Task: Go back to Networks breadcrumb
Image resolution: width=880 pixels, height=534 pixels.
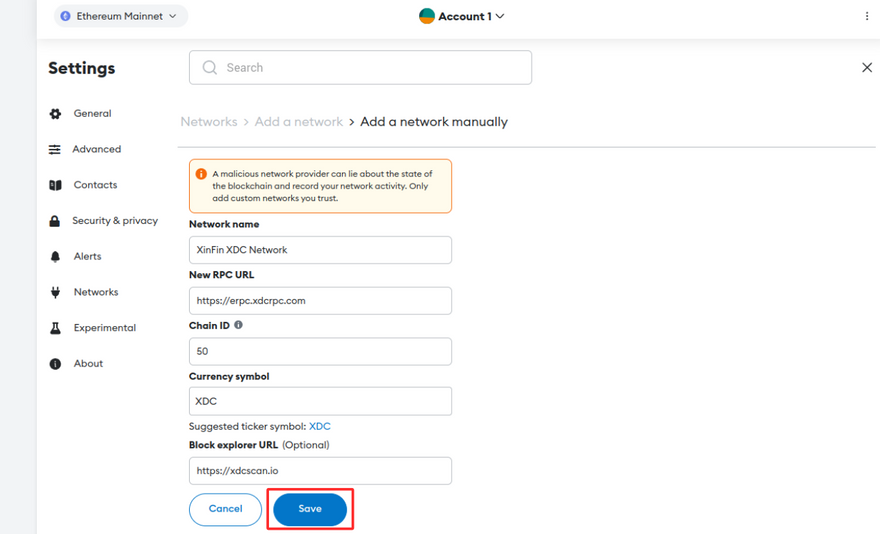Action: click(x=209, y=122)
